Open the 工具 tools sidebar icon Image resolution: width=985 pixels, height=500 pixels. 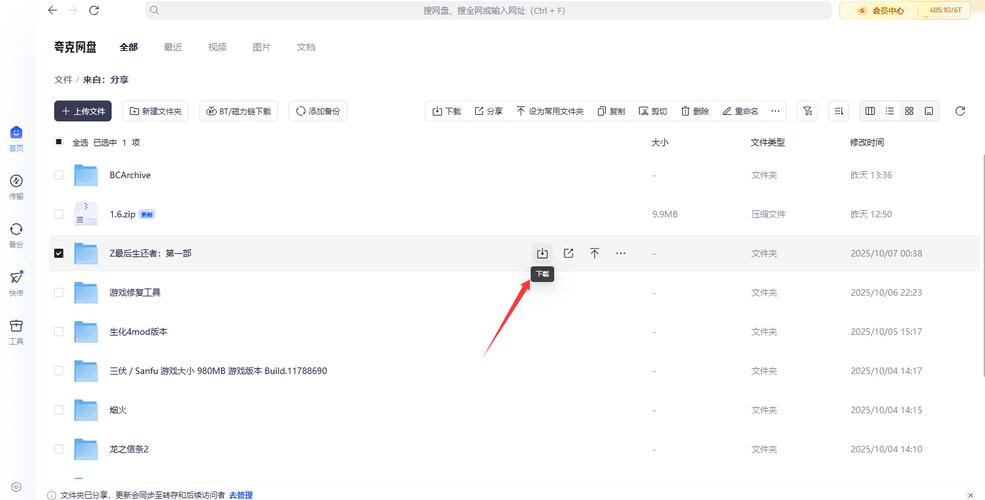(16, 332)
